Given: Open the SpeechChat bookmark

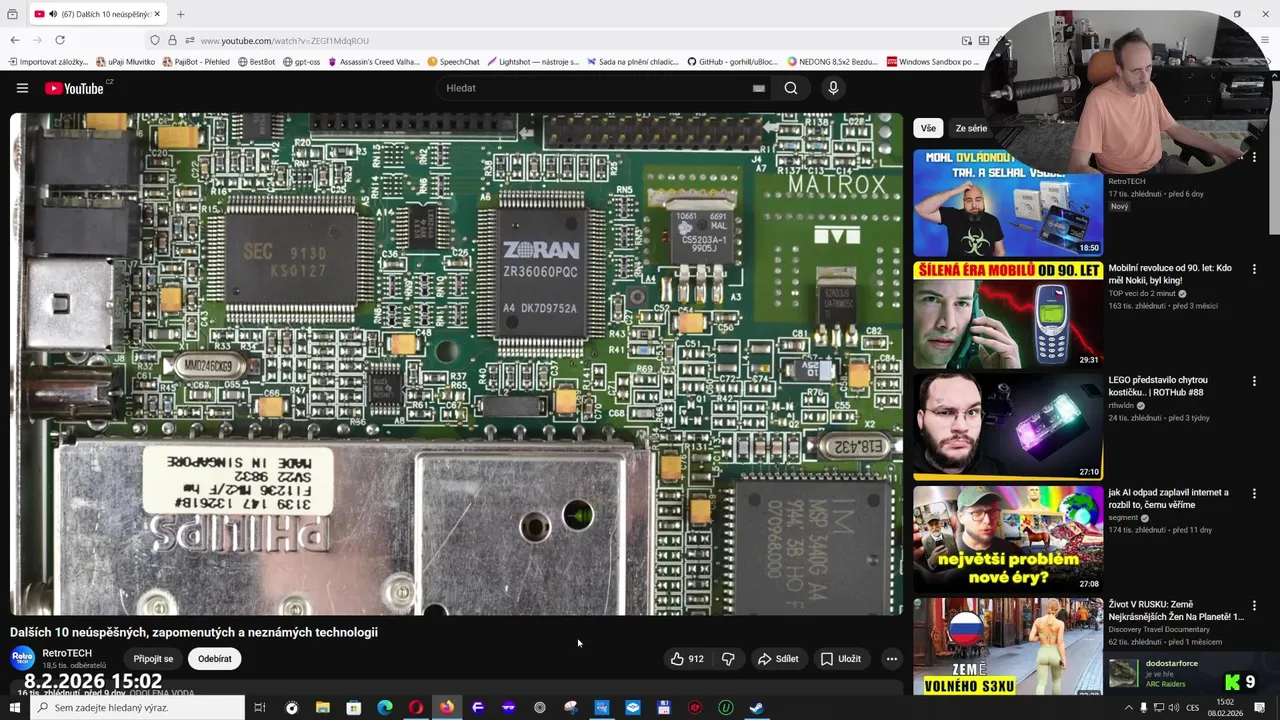Looking at the screenshot, I should coord(453,62).
